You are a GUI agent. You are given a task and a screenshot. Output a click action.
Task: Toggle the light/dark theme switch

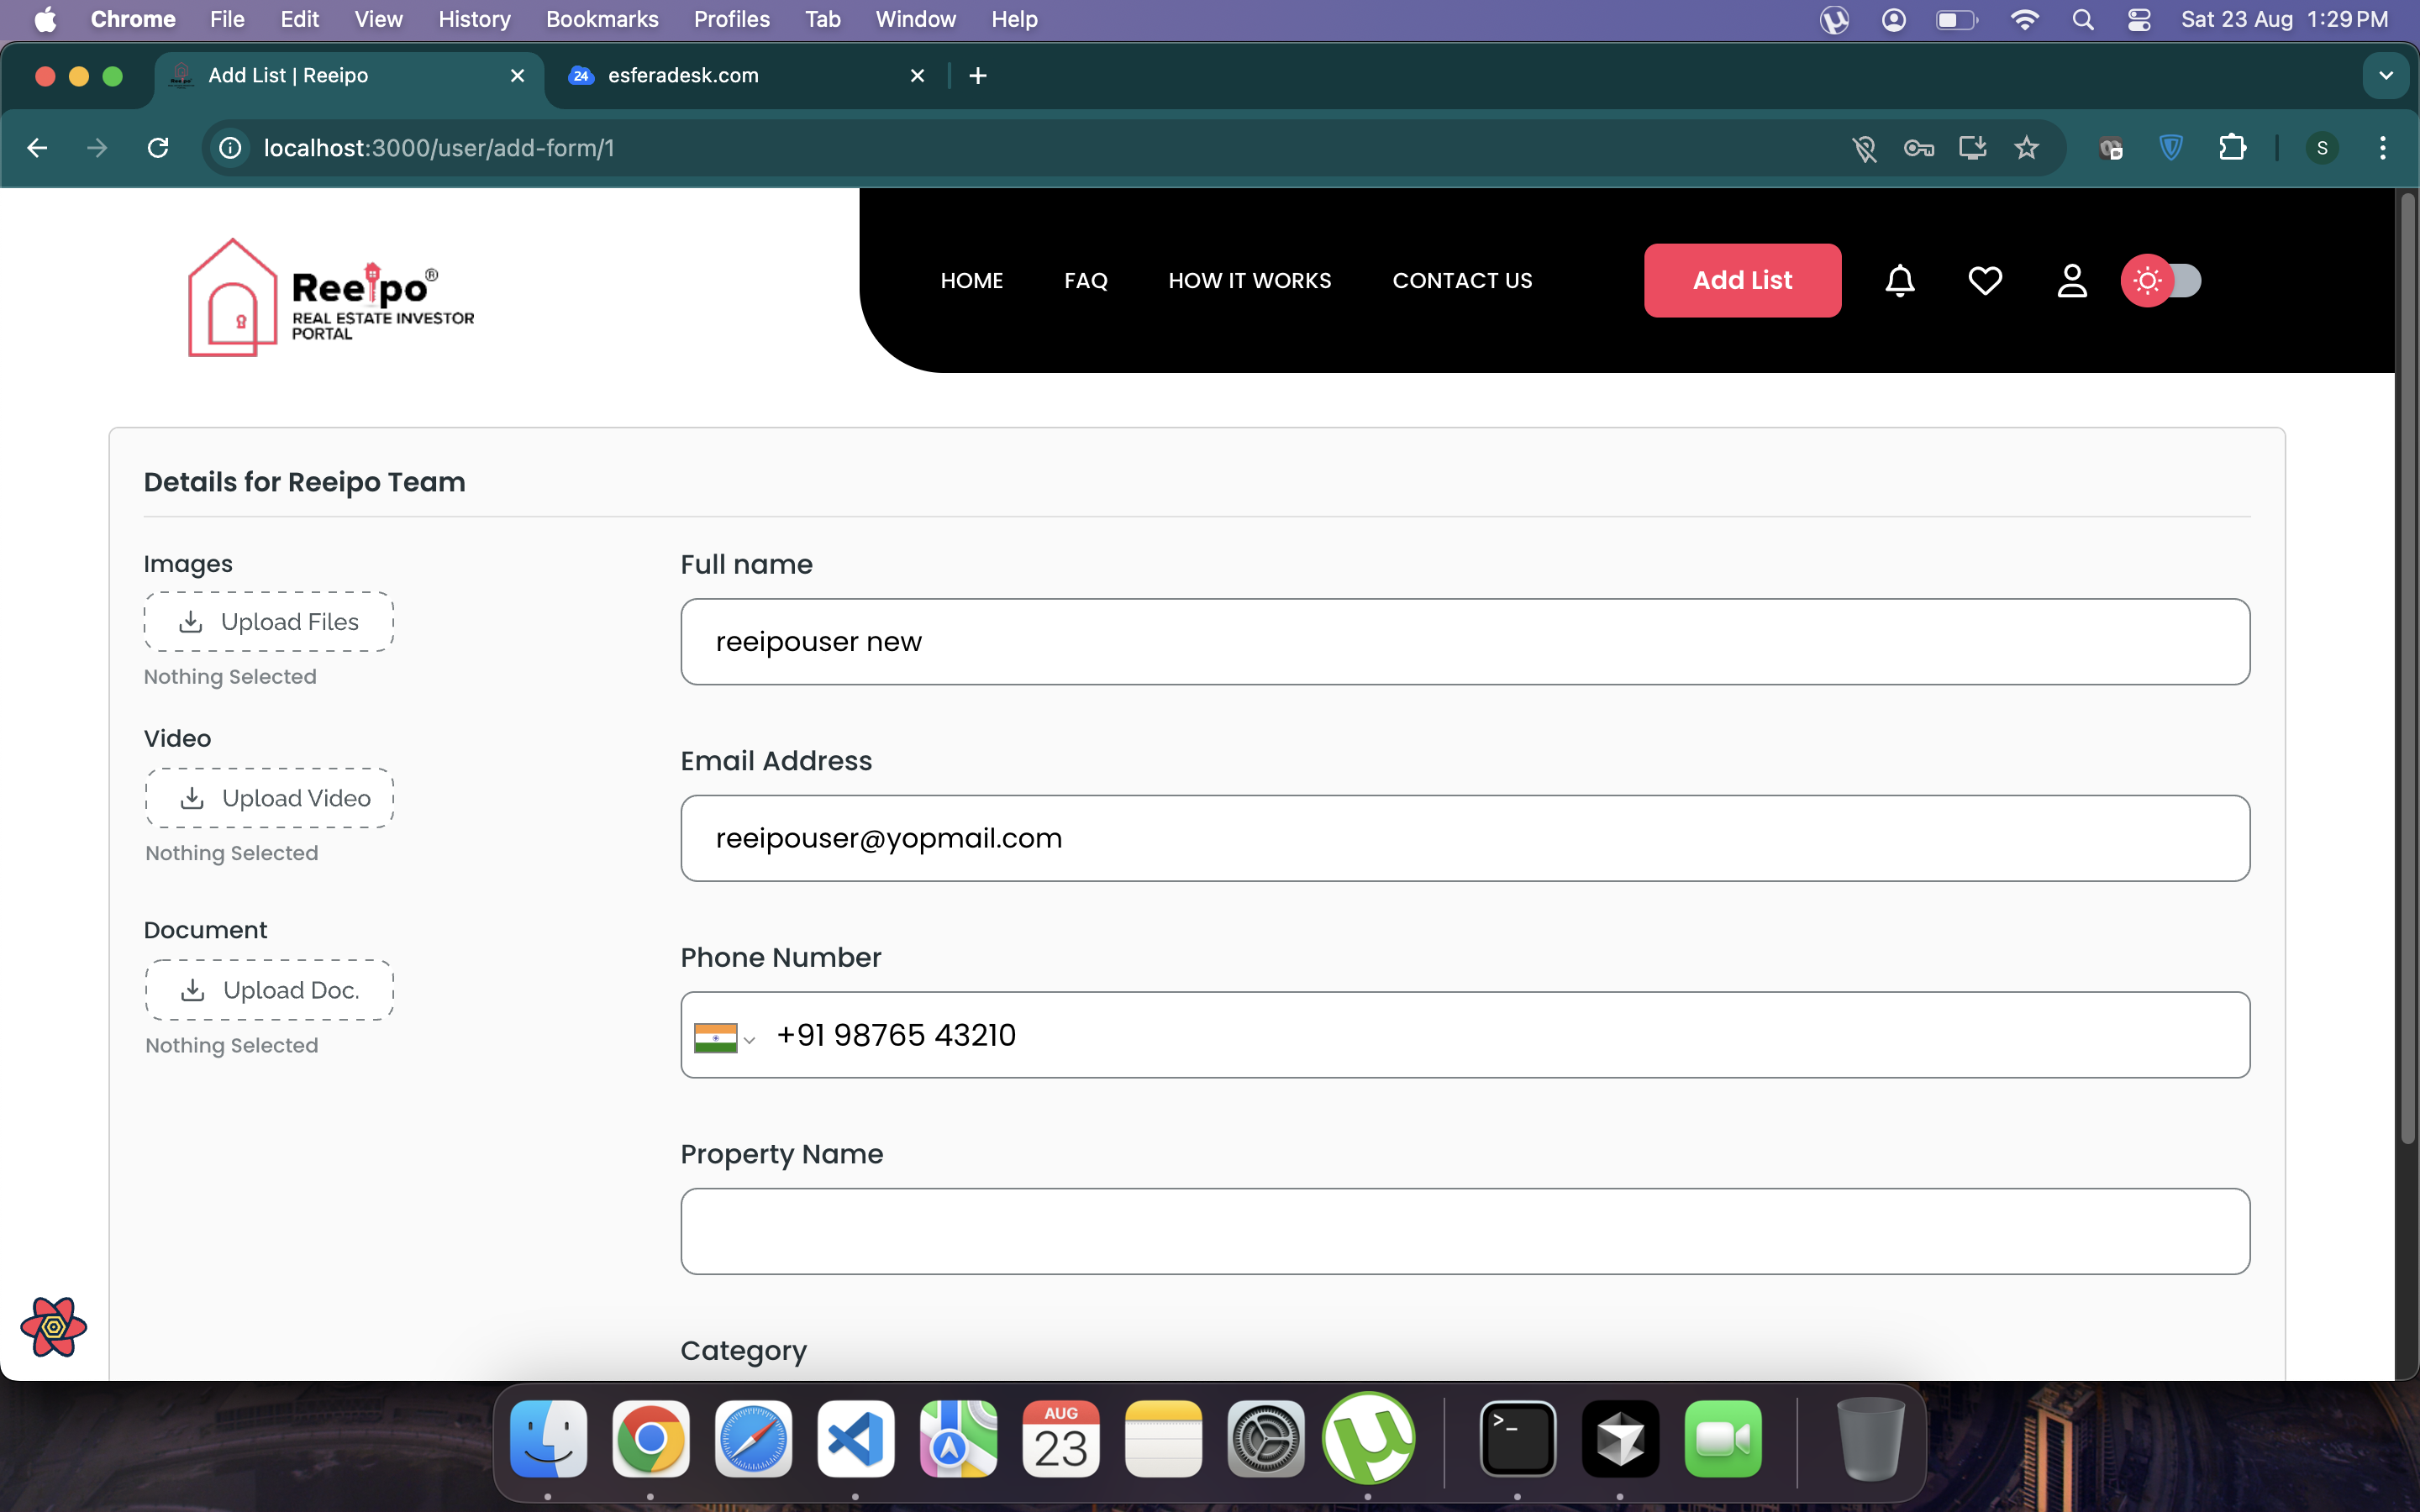coord(2162,281)
